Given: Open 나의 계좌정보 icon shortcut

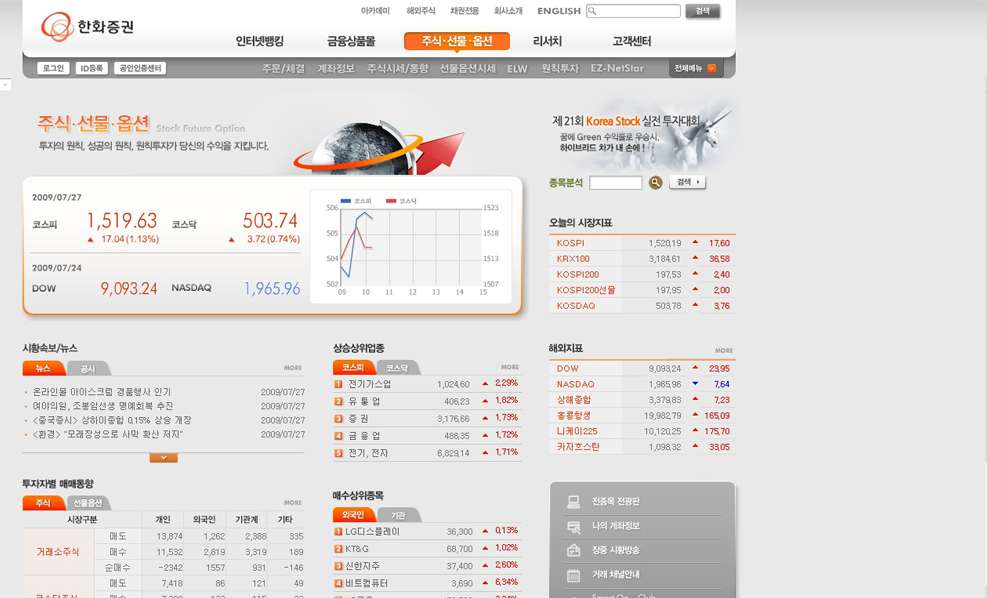Looking at the screenshot, I should pos(573,526).
